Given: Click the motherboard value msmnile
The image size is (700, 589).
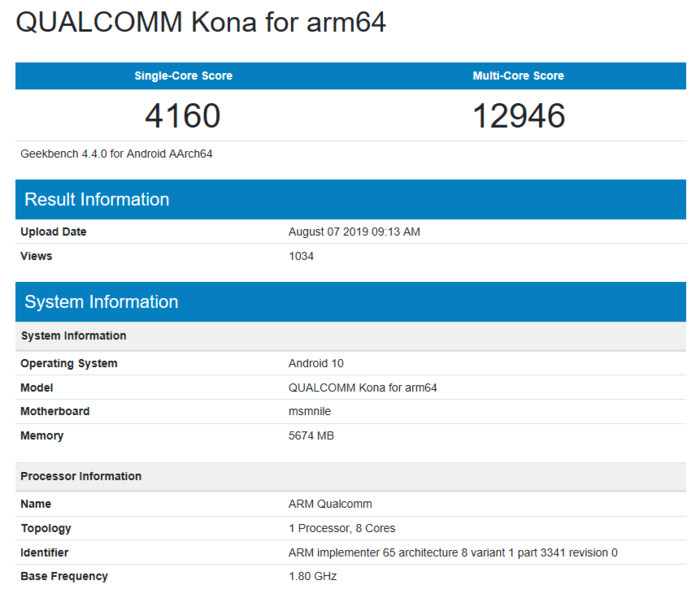Looking at the screenshot, I should click(310, 411).
